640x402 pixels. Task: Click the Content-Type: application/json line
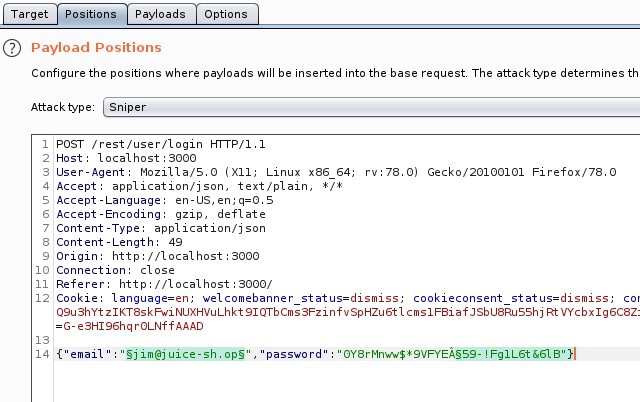(161, 228)
